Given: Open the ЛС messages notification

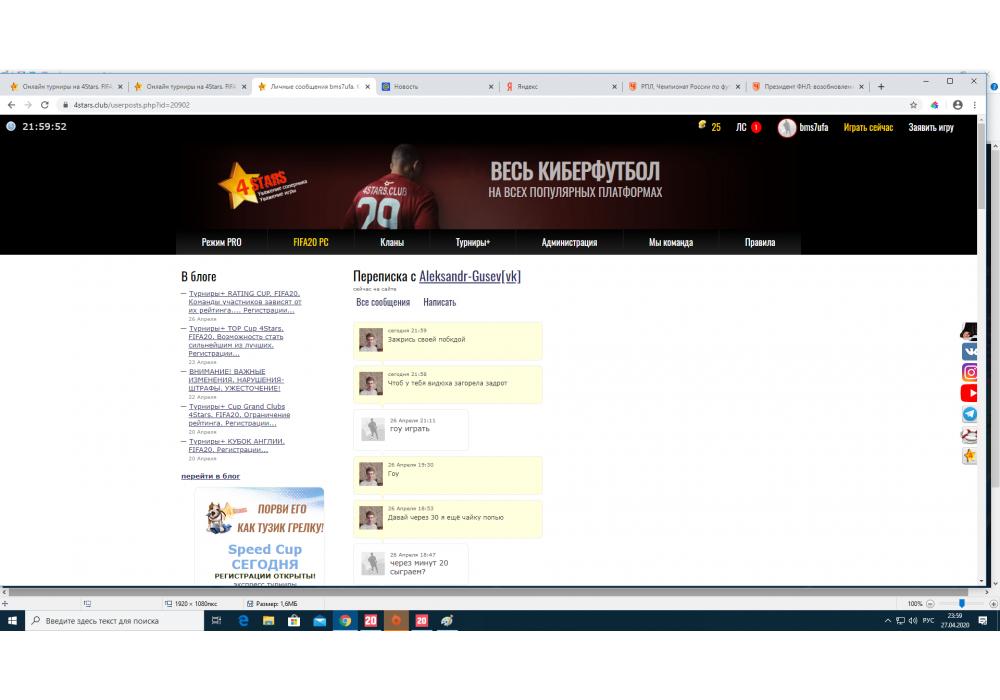Looking at the screenshot, I should [x=748, y=128].
